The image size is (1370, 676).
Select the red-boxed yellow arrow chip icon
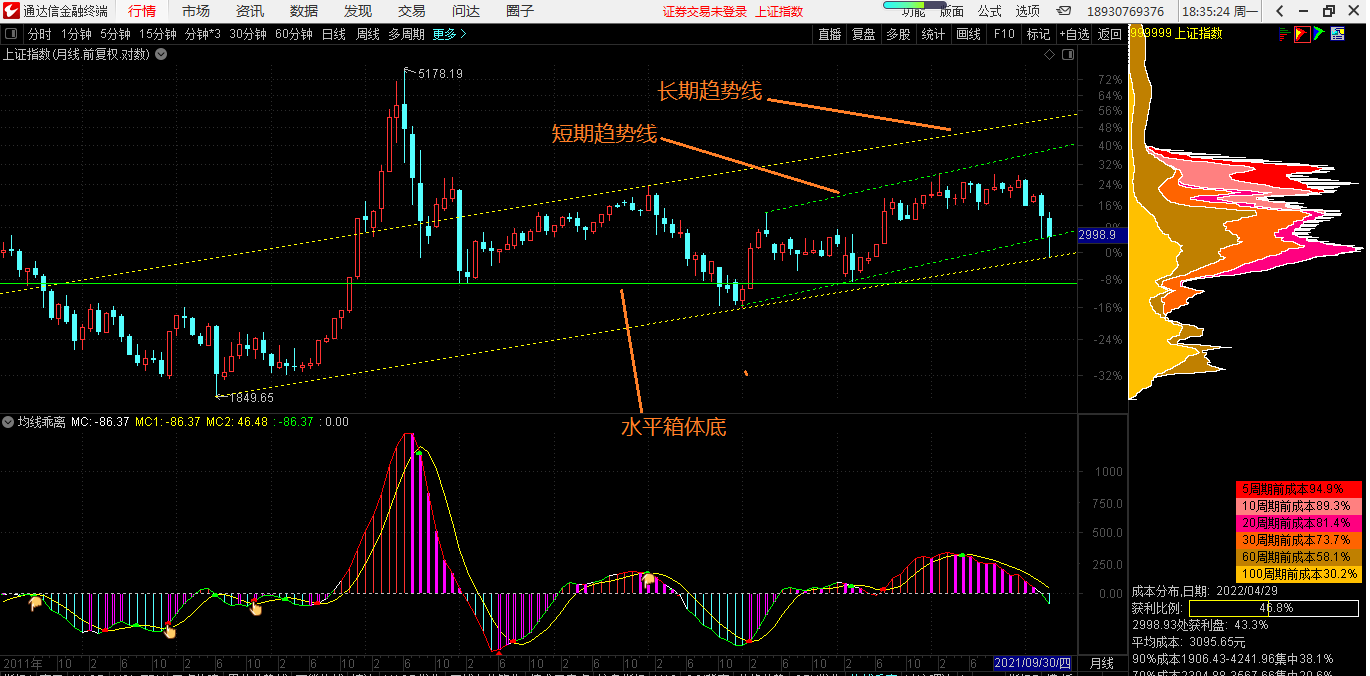pyautogui.click(x=1302, y=33)
